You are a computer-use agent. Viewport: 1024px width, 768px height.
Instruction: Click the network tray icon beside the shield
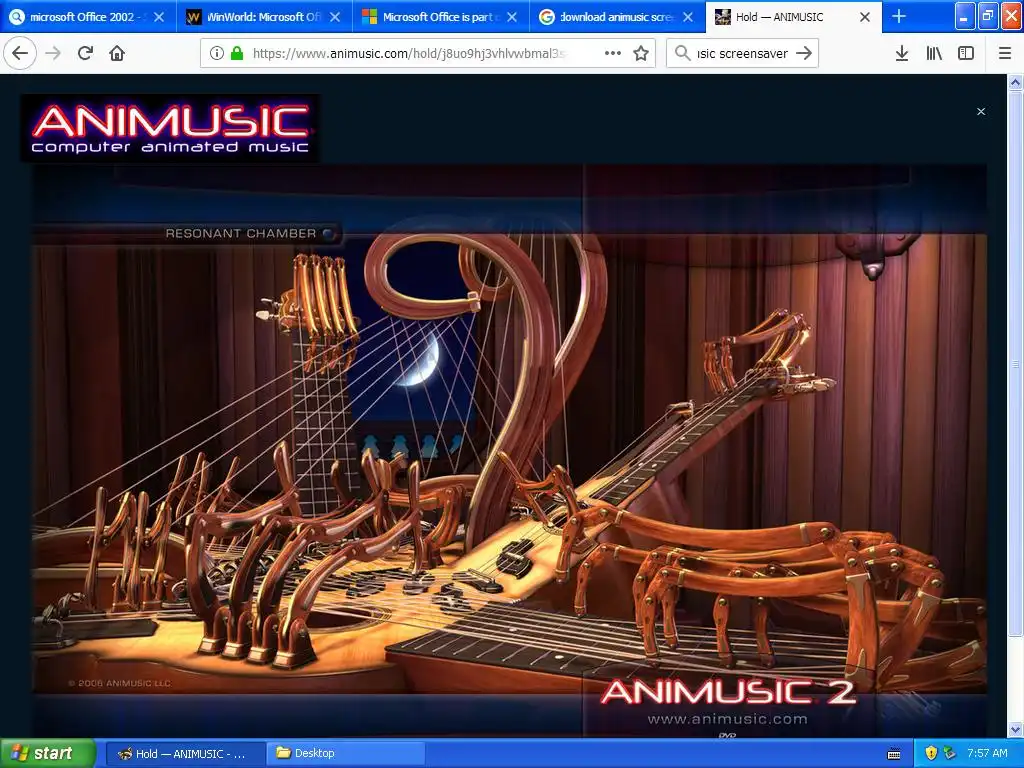point(950,753)
